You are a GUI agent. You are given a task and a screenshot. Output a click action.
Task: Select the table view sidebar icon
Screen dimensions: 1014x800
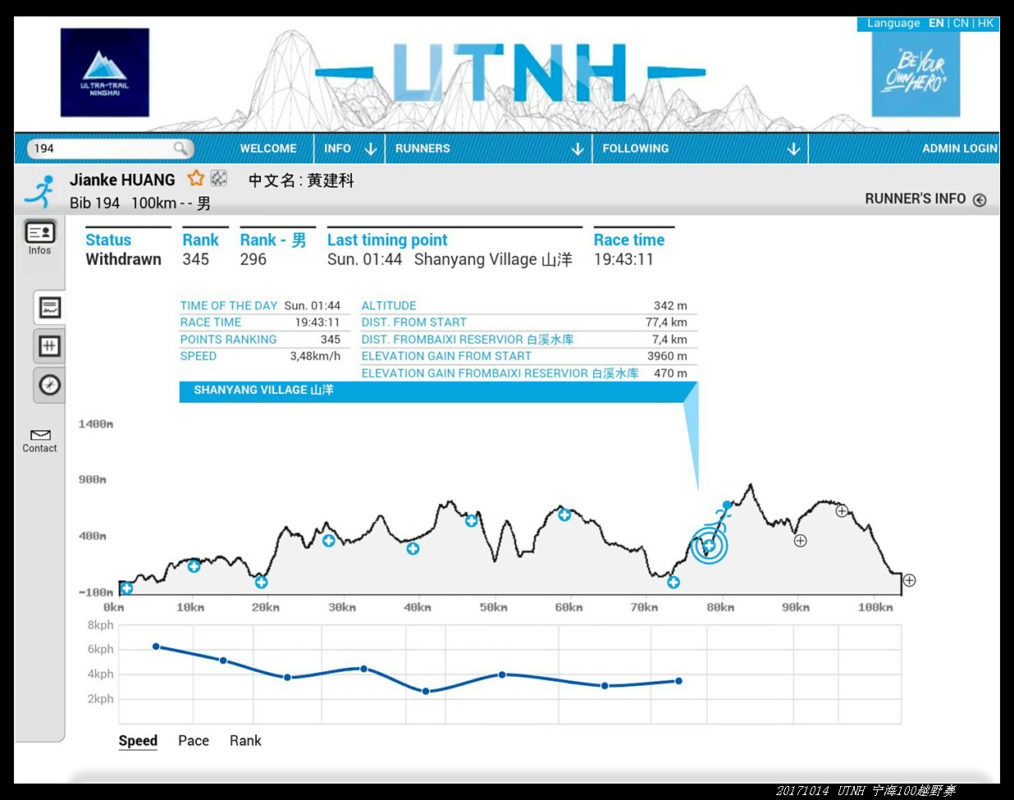tap(50, 346)
